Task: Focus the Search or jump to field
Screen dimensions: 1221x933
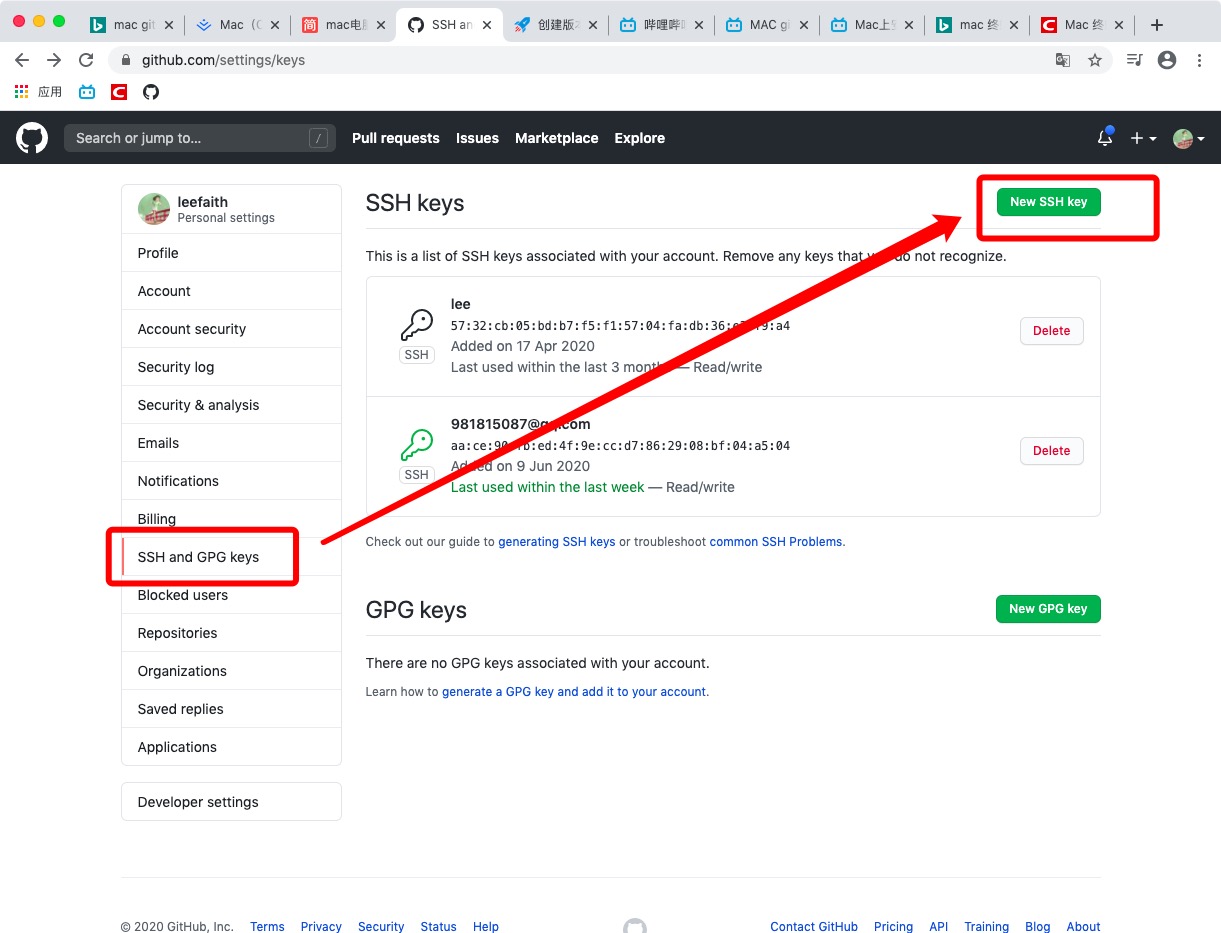Action: (200, 138)
